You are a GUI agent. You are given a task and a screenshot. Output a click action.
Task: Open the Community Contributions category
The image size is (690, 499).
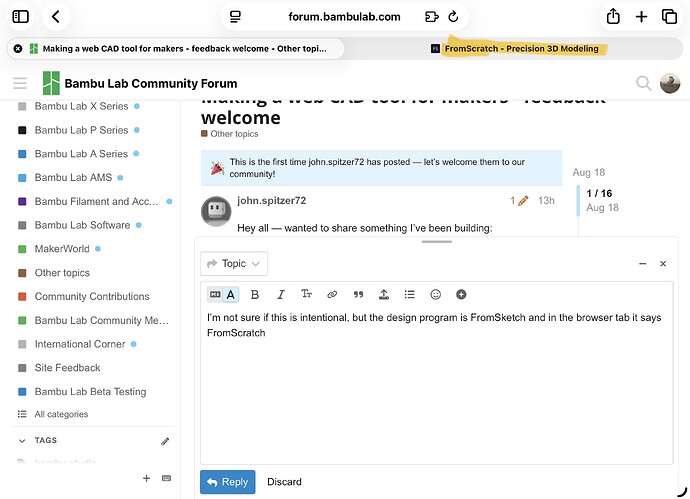click(x=92, y=297)
